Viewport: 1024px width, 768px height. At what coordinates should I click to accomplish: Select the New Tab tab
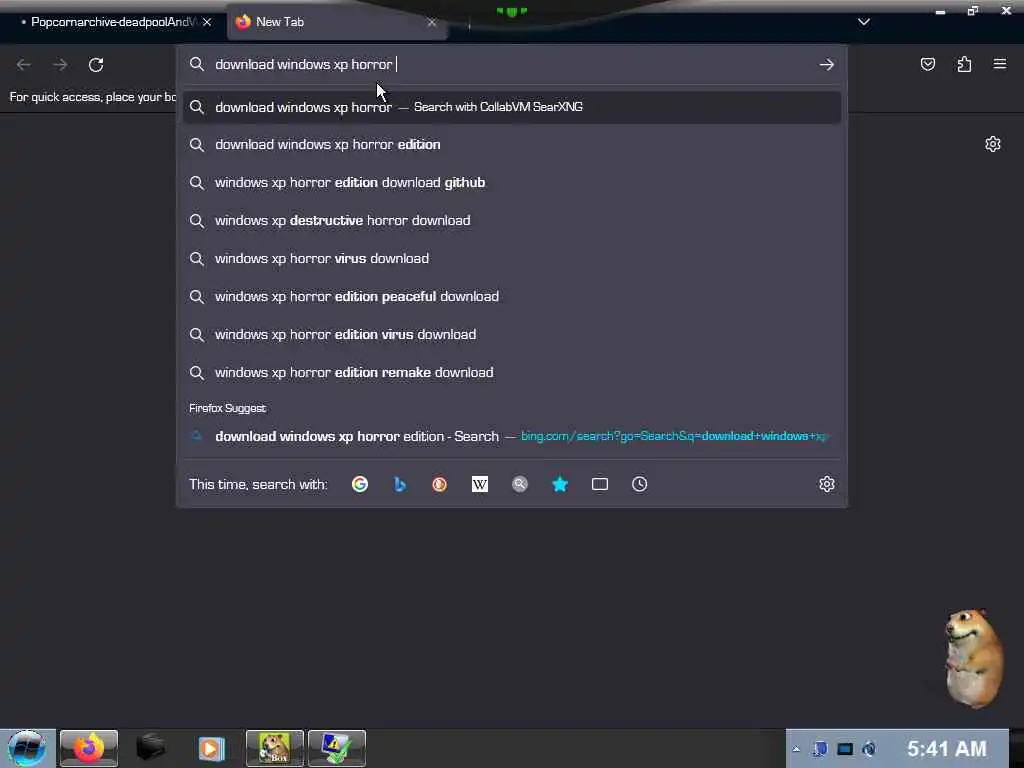(336, 22)
